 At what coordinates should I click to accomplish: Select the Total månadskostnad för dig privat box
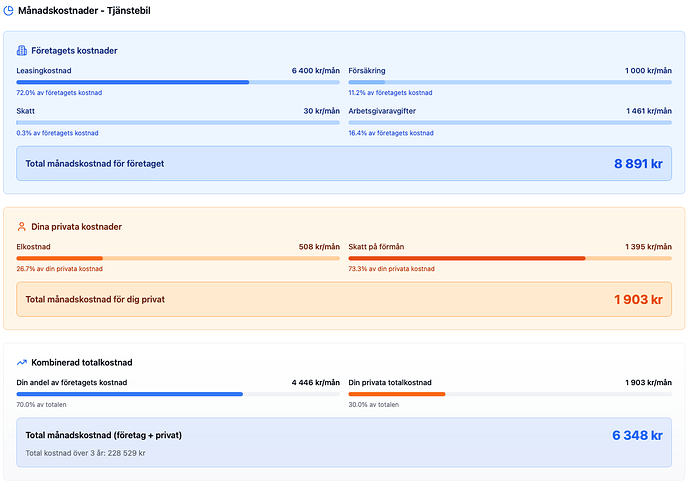[344, 299]
